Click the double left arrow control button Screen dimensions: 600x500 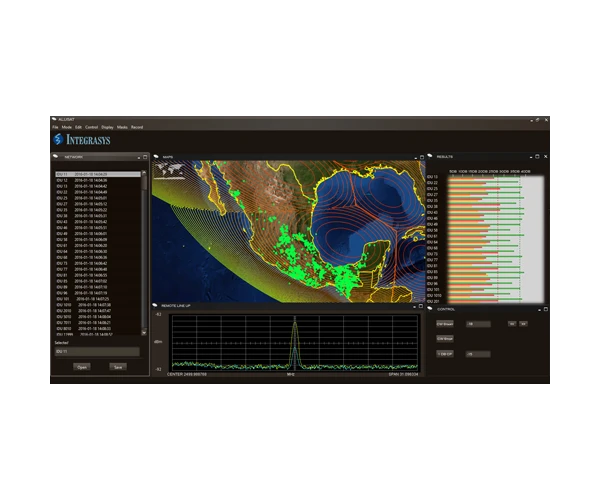512,324
